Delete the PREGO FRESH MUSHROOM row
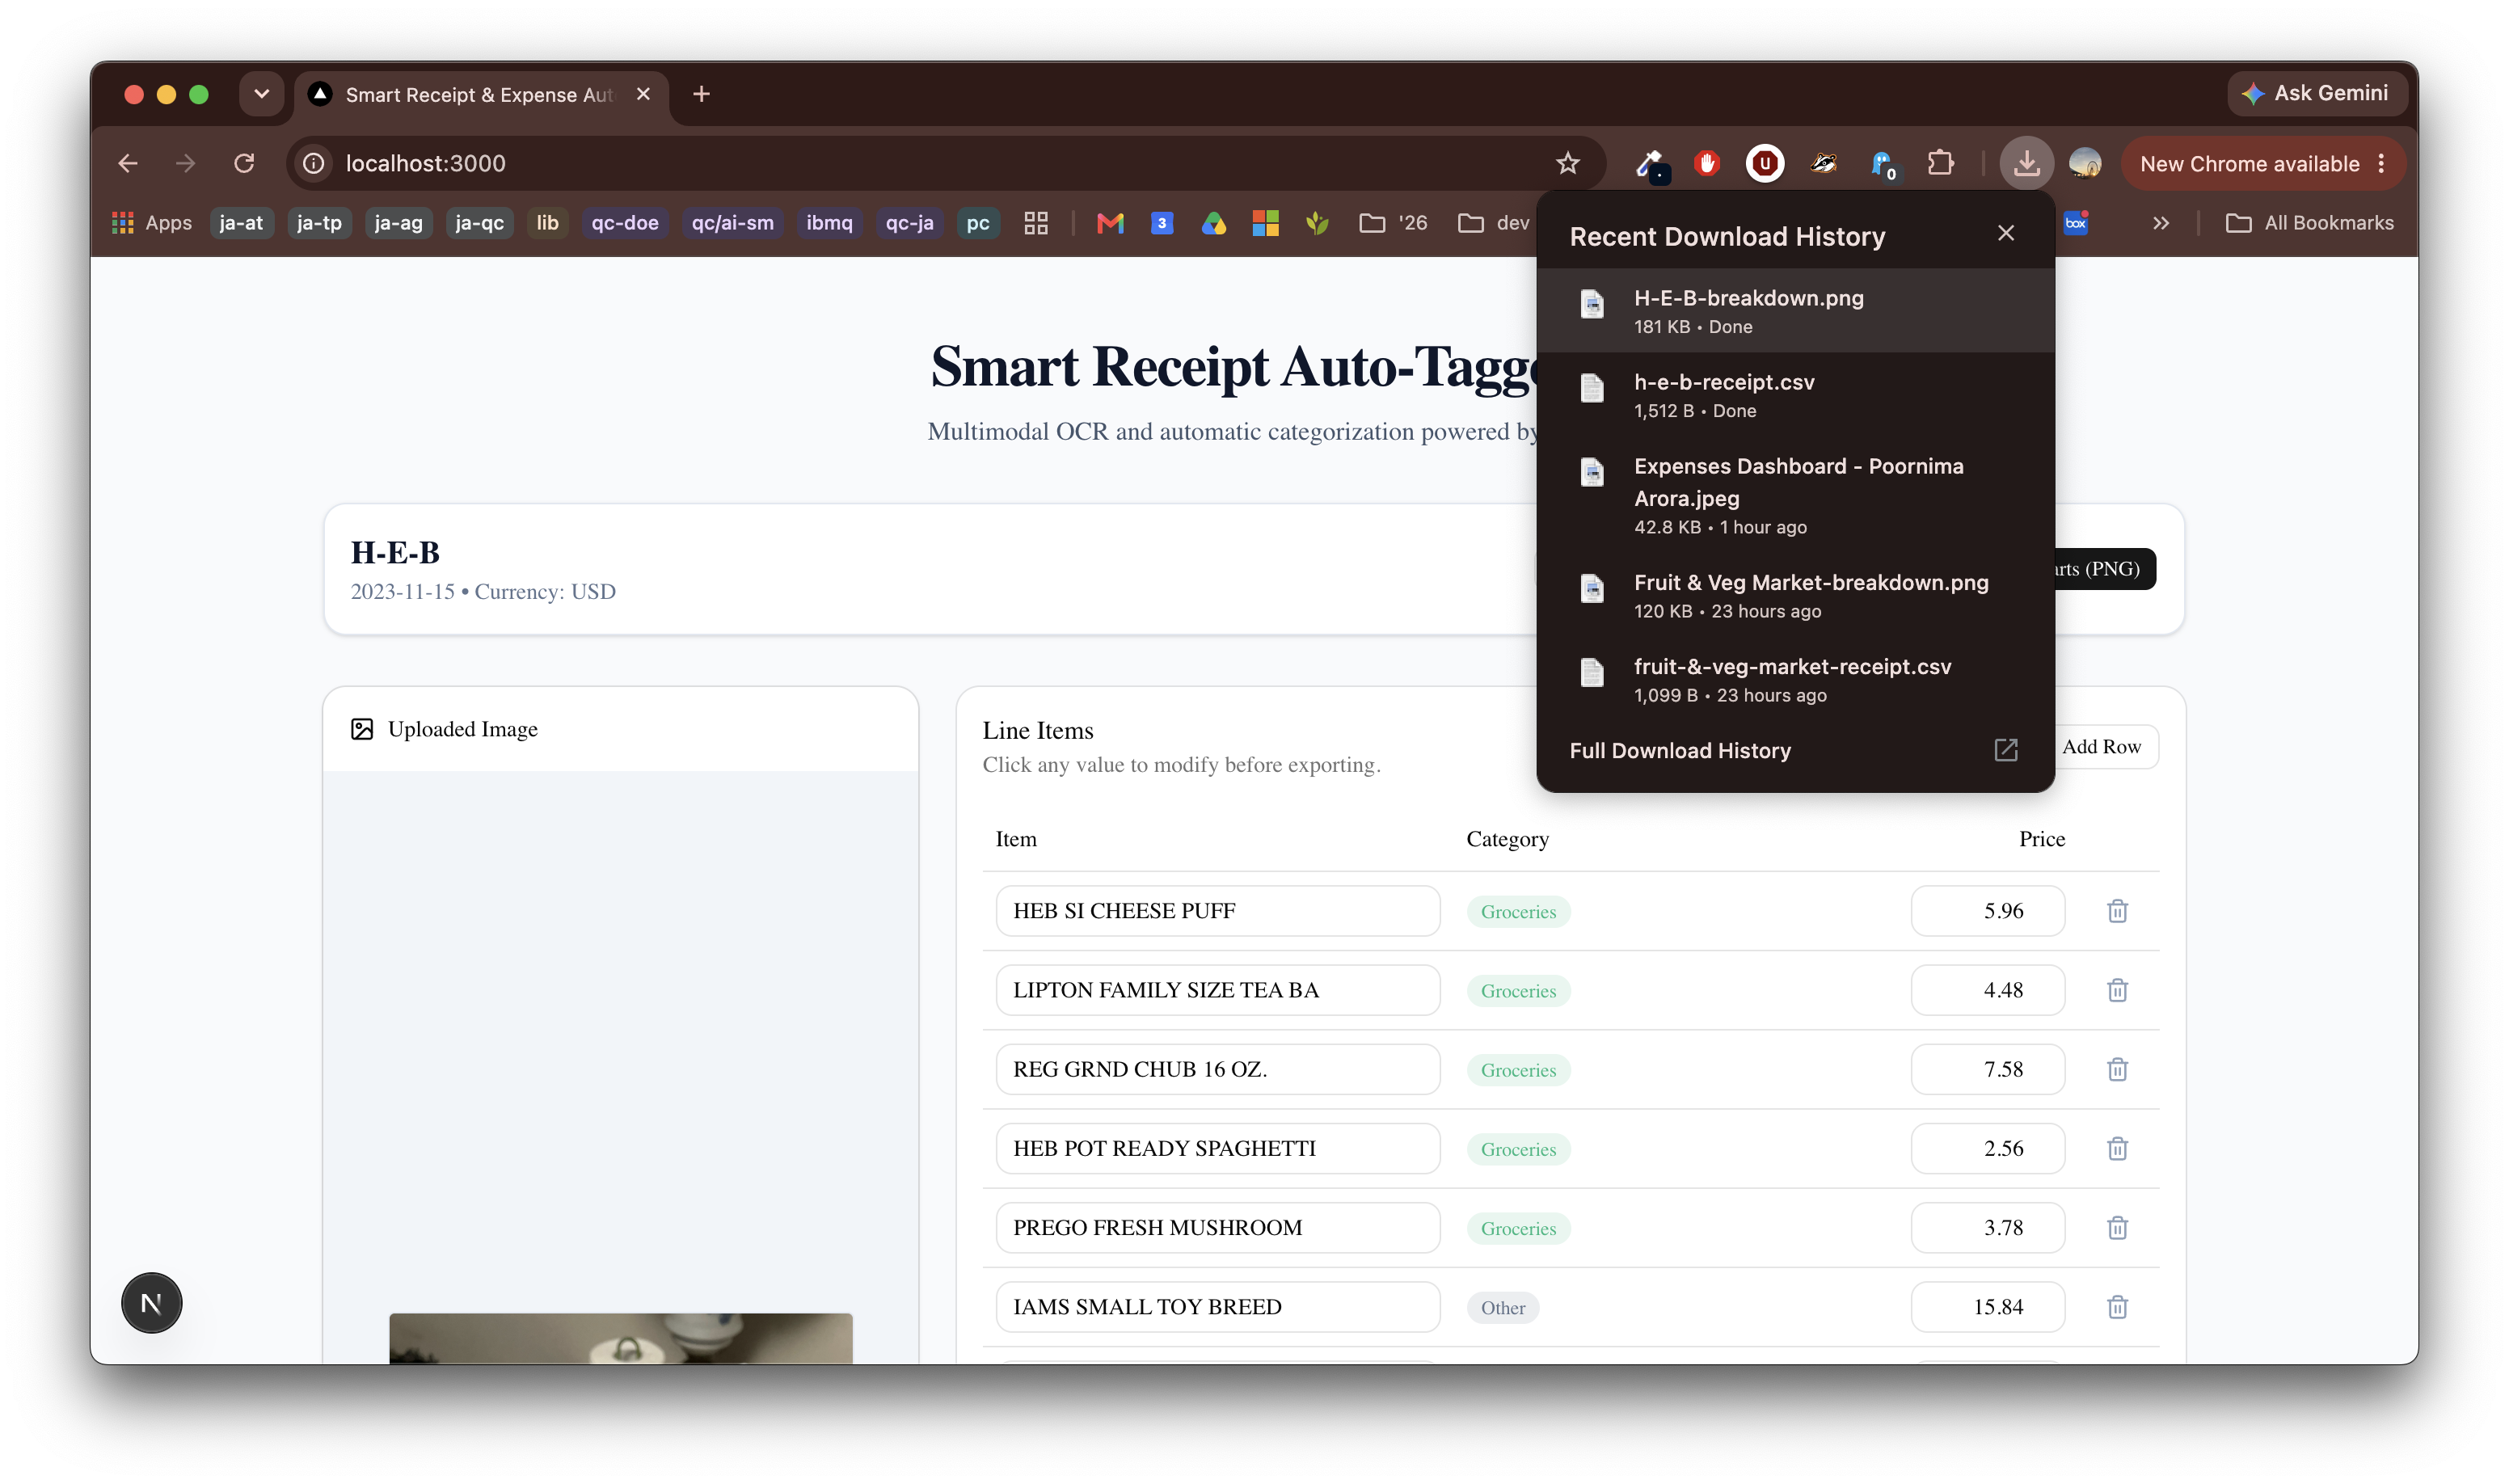The height and width of the screenshot is (1484, 2509). pos(2116,1227)
